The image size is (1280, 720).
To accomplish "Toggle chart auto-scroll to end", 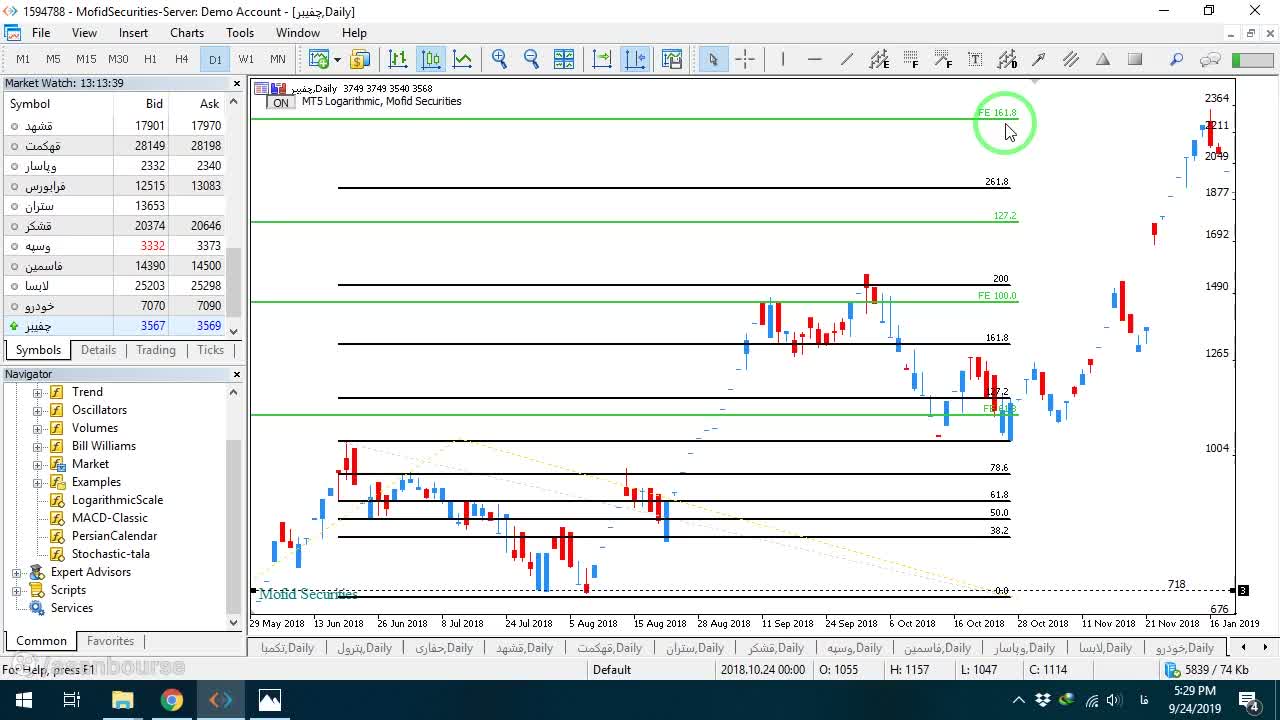I will (602, 59).
